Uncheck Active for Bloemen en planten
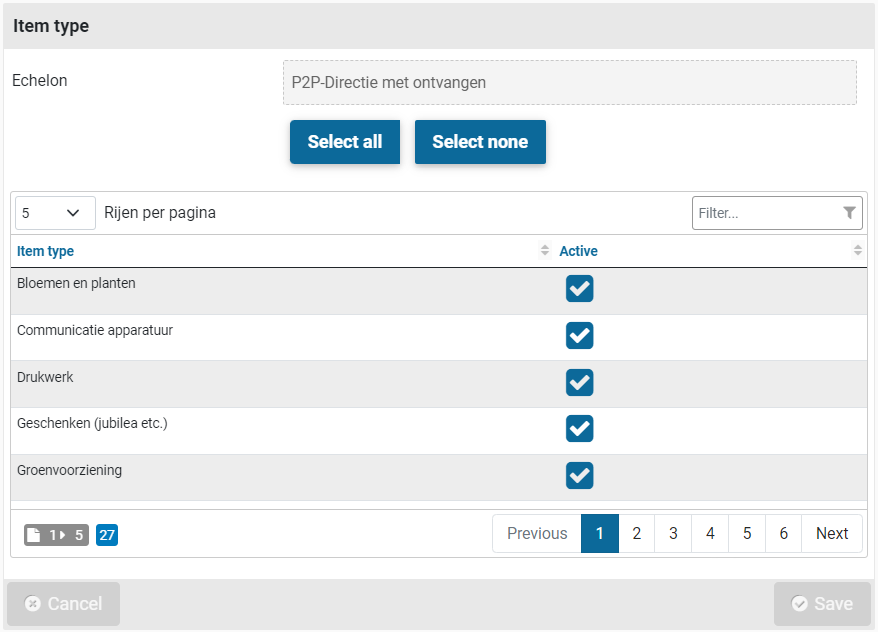878x632 pixels. (580, 289)
